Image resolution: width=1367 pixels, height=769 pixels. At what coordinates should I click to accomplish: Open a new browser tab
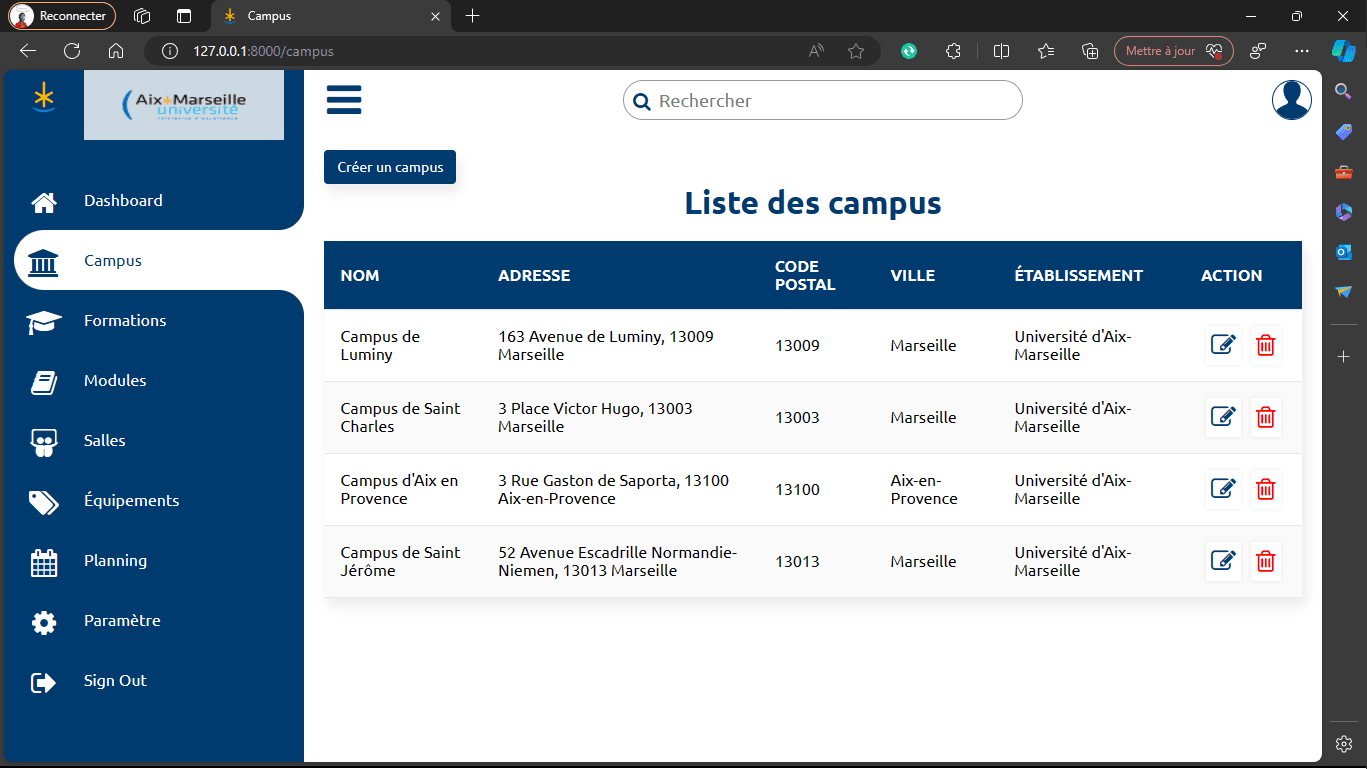coord(473,16)
